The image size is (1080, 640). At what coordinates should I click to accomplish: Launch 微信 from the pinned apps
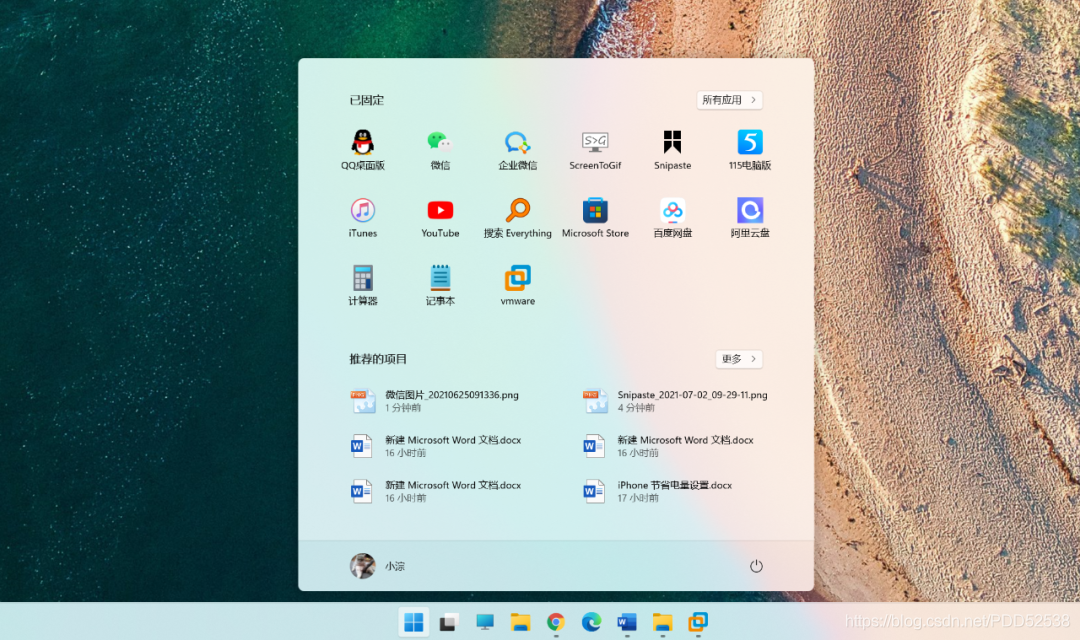coord(440,149)
